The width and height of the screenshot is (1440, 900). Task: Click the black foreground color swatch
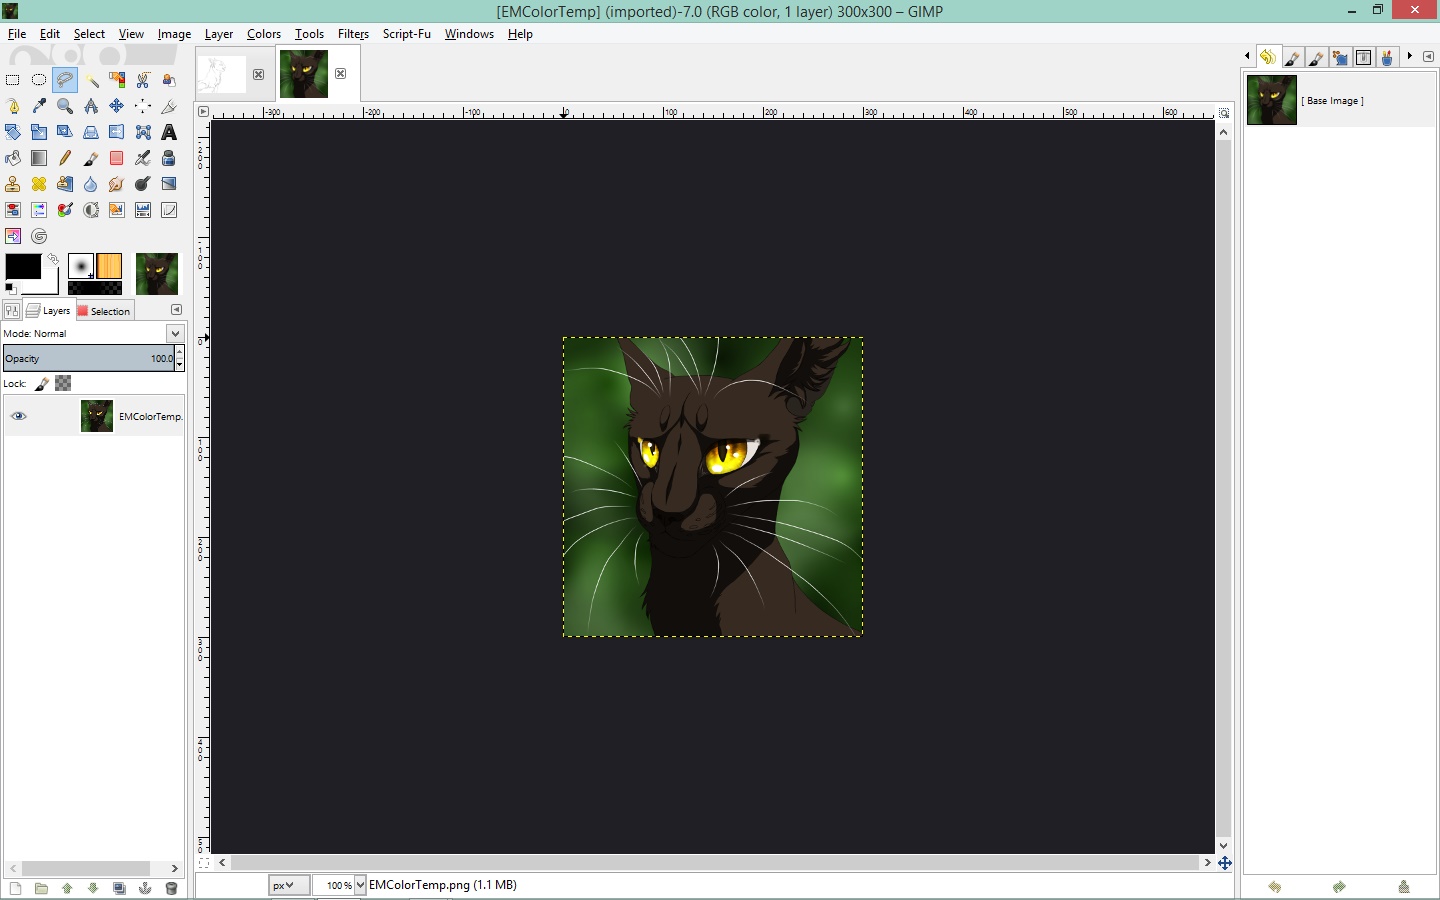point(22,266)
